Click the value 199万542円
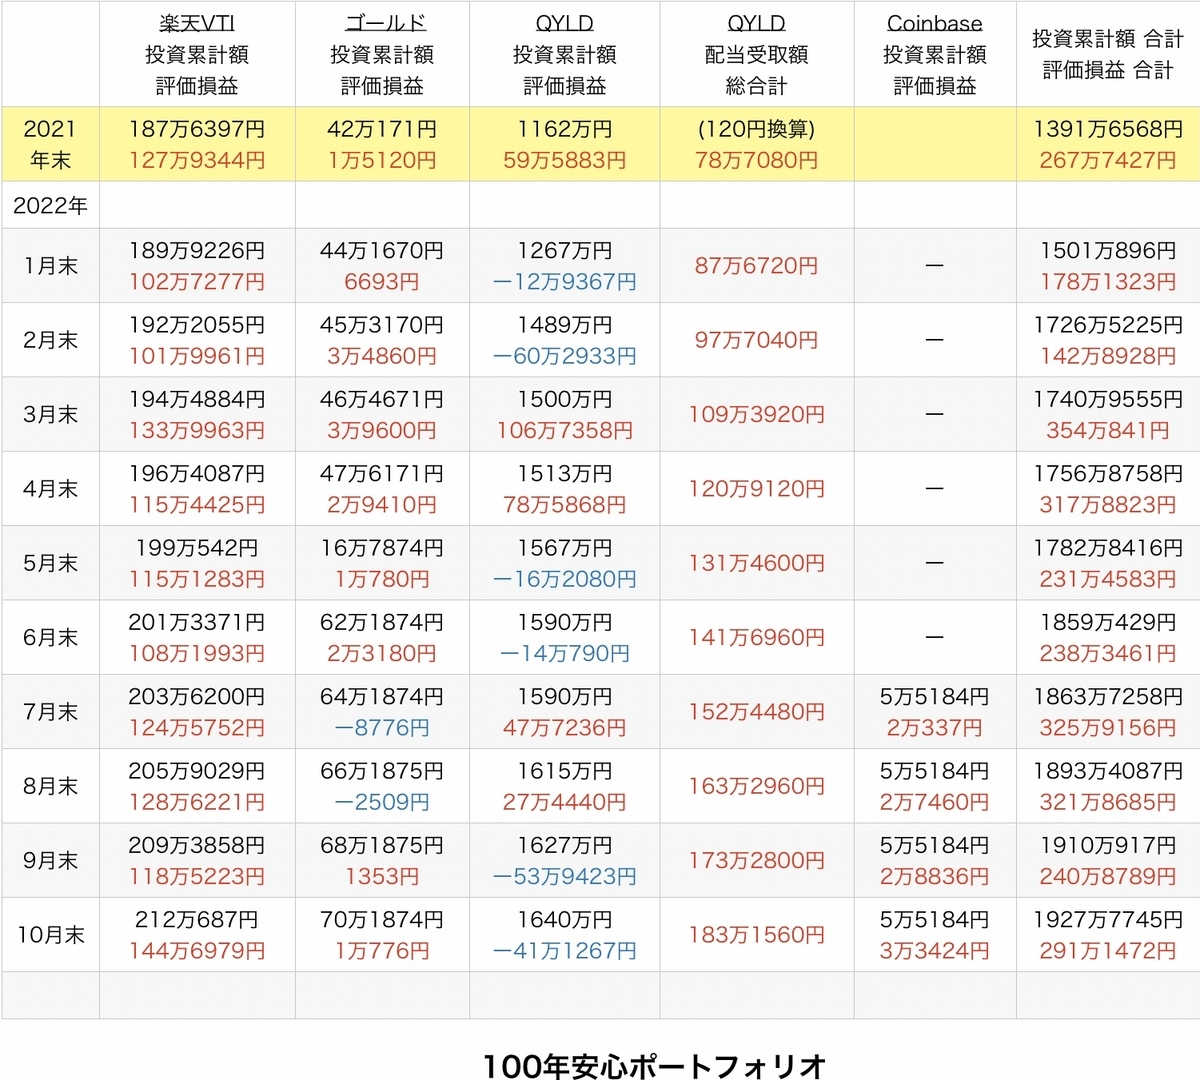 pyautogui.click(x=197, y=548)
